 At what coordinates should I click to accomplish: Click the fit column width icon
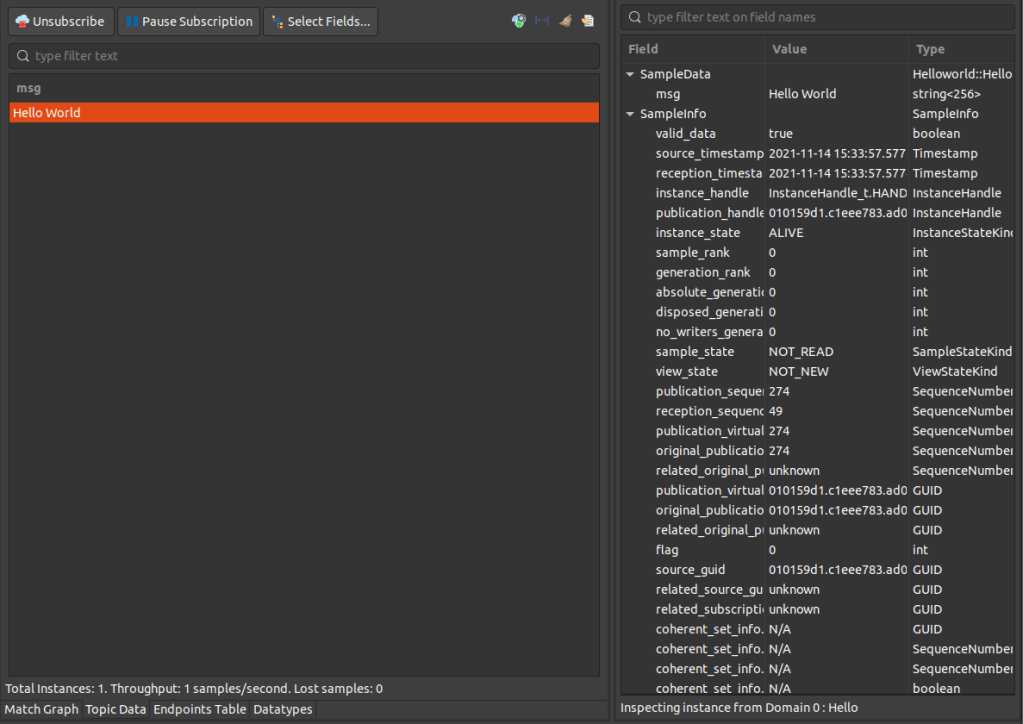(542, 21)
